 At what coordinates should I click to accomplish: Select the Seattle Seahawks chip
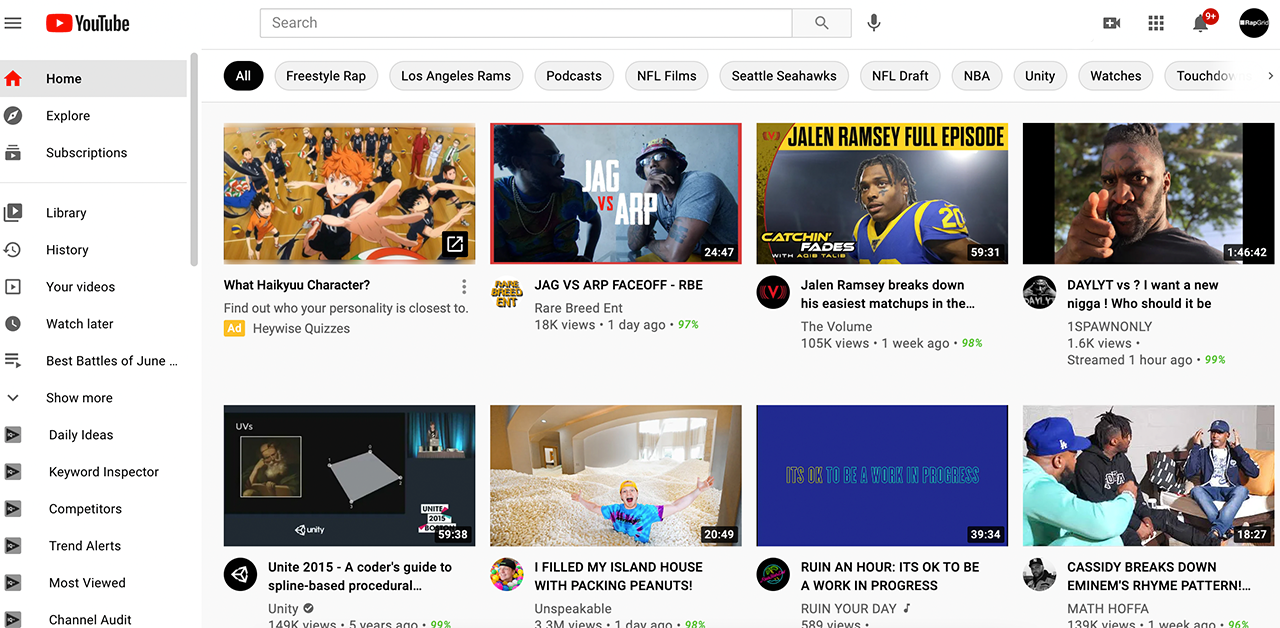point(784,76)
